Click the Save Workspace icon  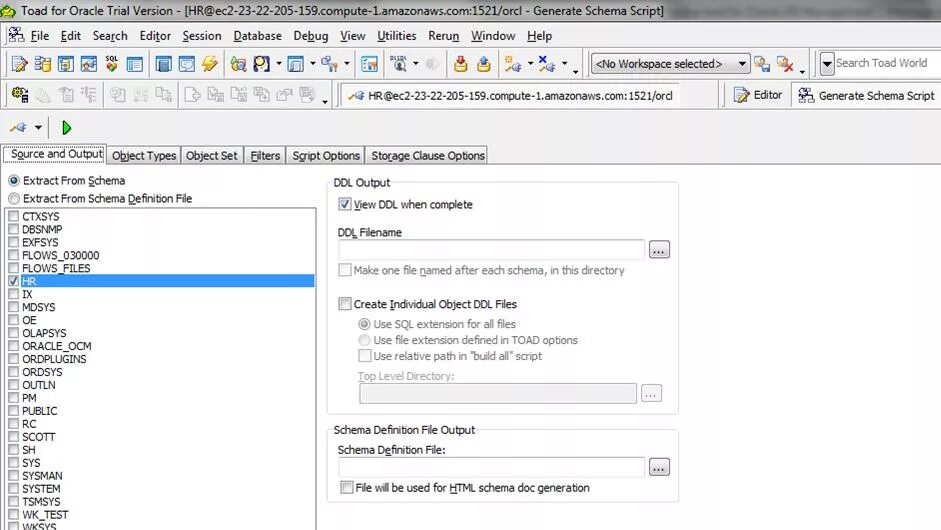762,64
